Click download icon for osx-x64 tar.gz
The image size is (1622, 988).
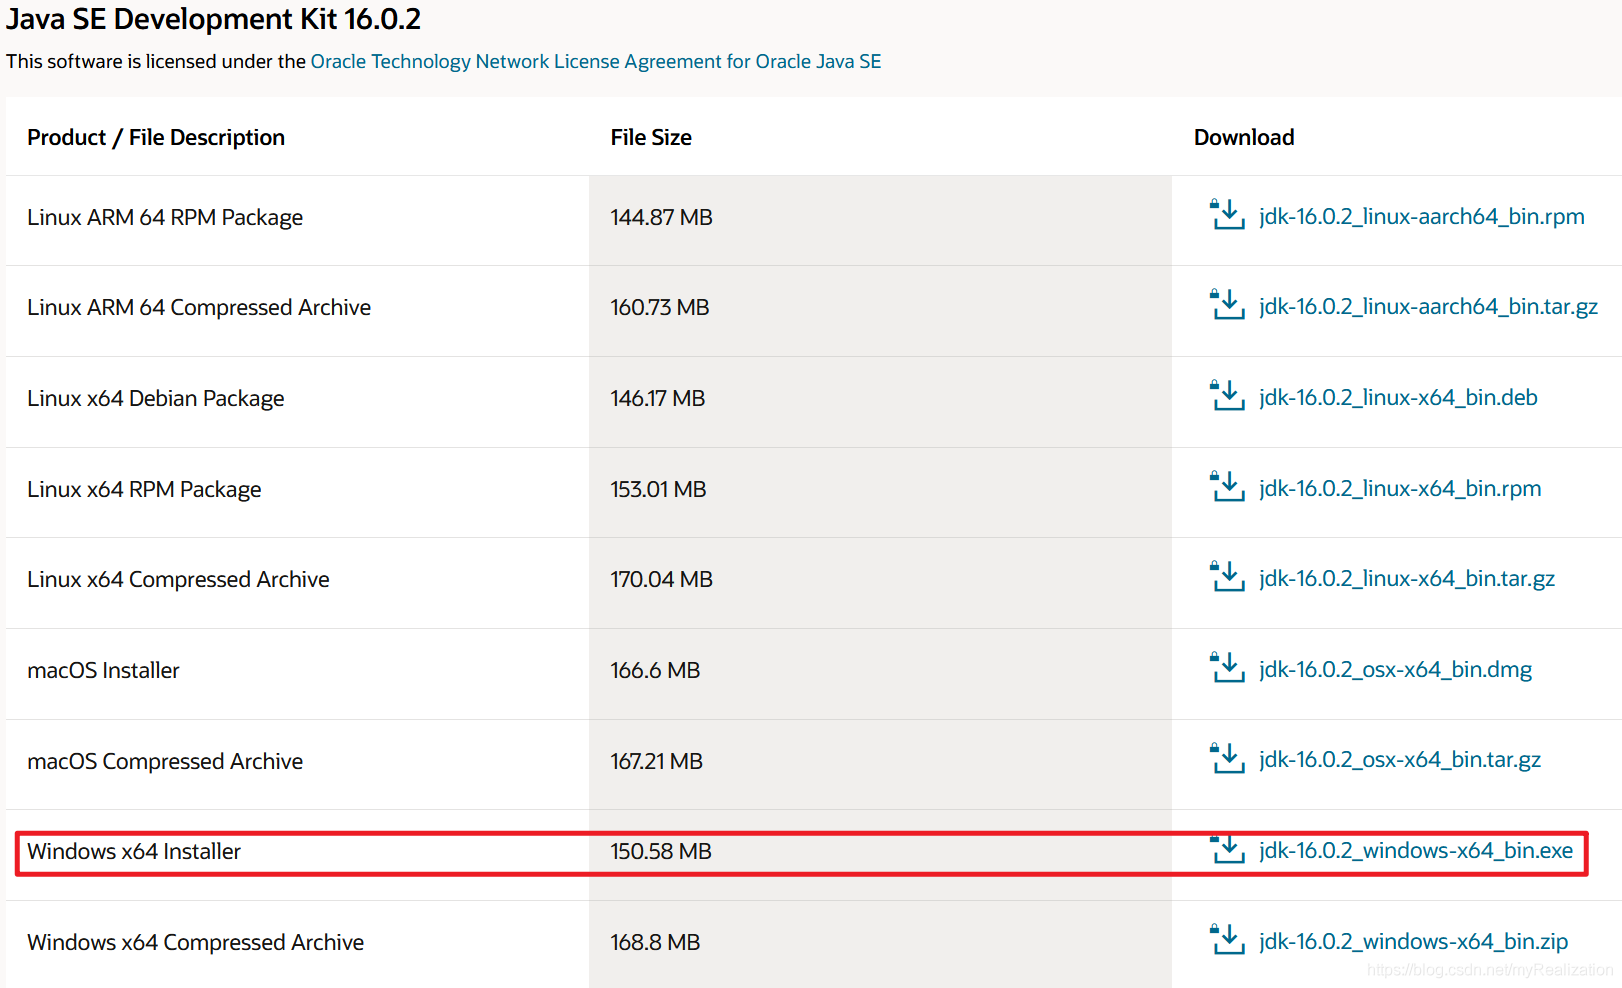pos(1227,758)
